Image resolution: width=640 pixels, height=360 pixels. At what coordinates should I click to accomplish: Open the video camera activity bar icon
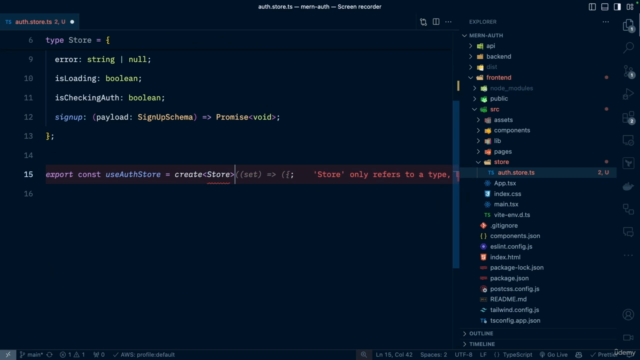tap(628, 338)
